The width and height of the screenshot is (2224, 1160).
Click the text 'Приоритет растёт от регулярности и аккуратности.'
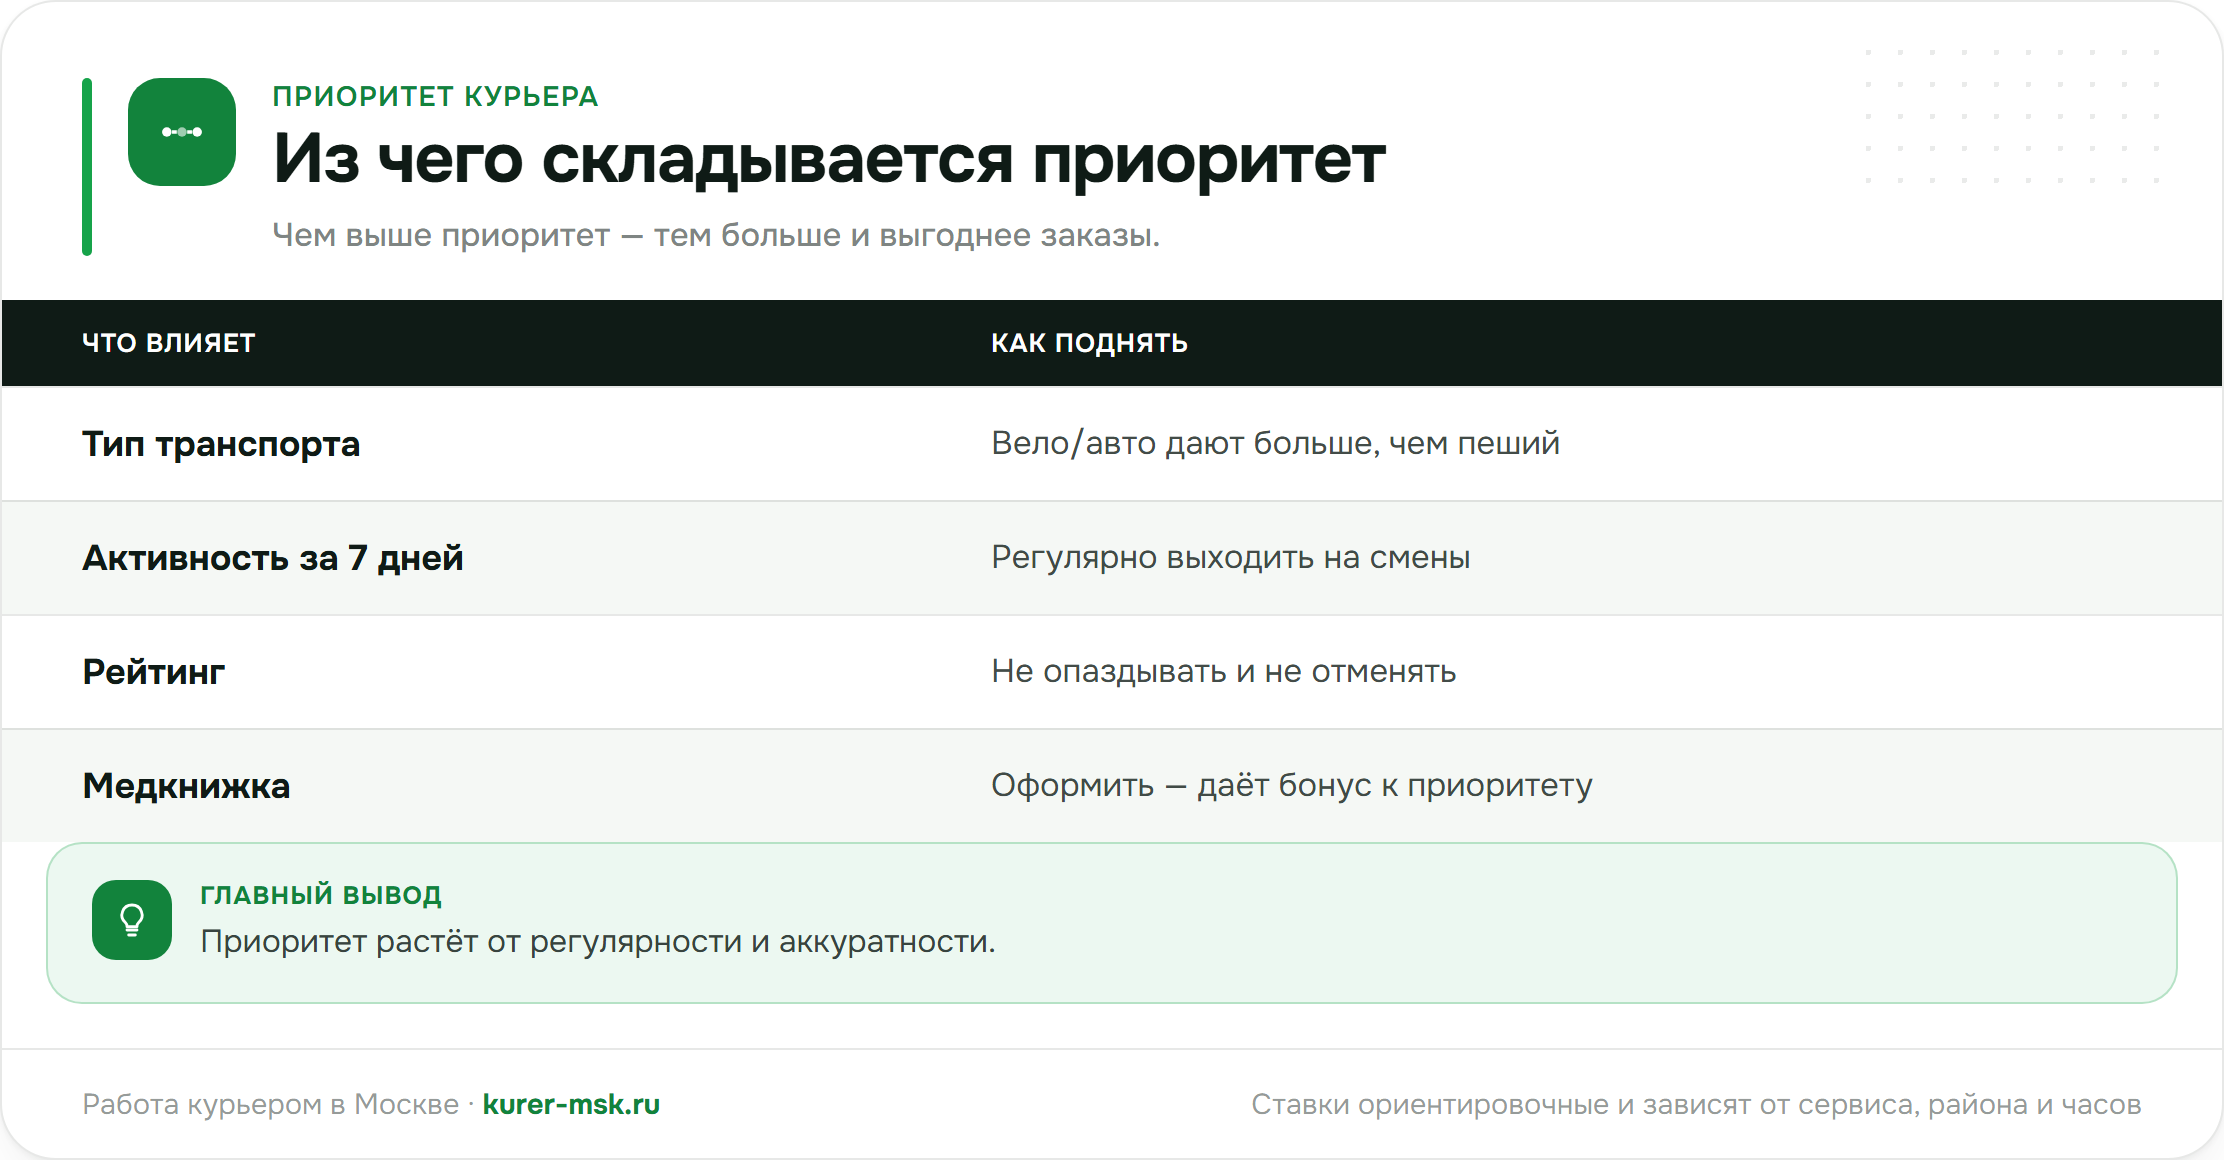click(x=598, y=941)
